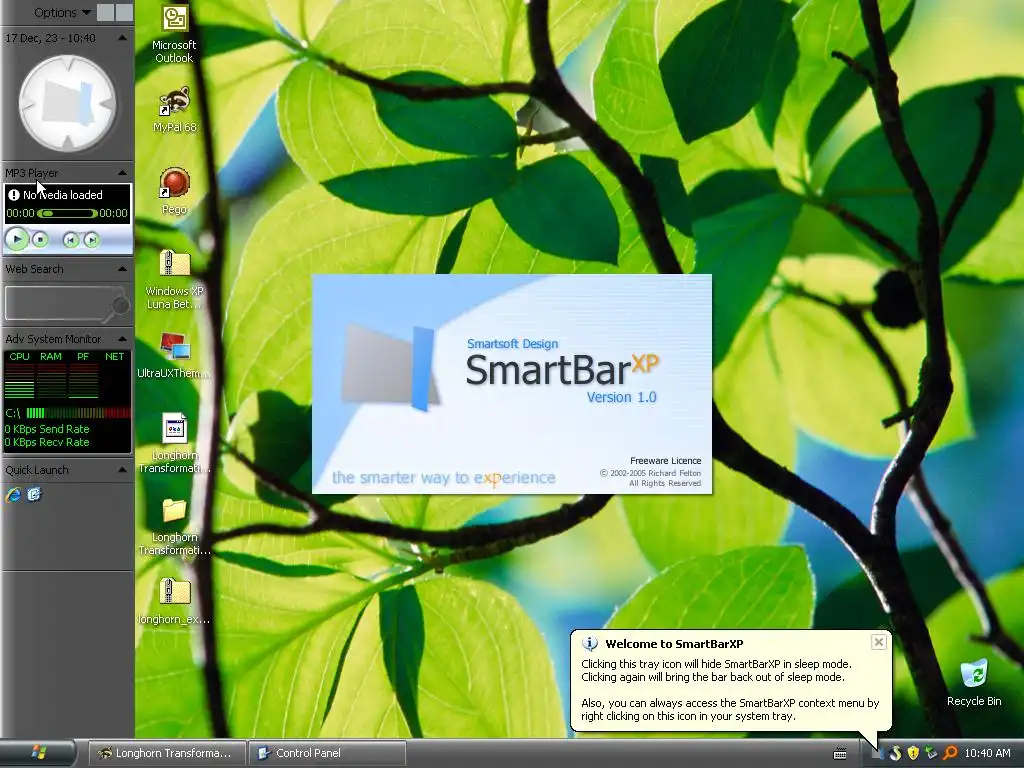Collapse the Adv System Monitor panel
Image resolution: width=1024 pixels, height=768 pixels.
point(122,339)
